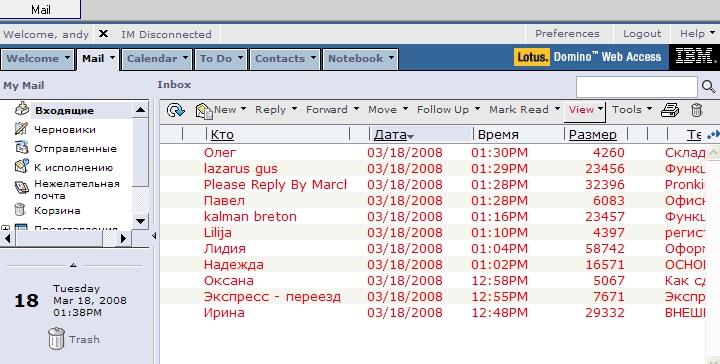Click the Корзина bin icon in folder list
The image size is (720, 364).
(20, 210)
